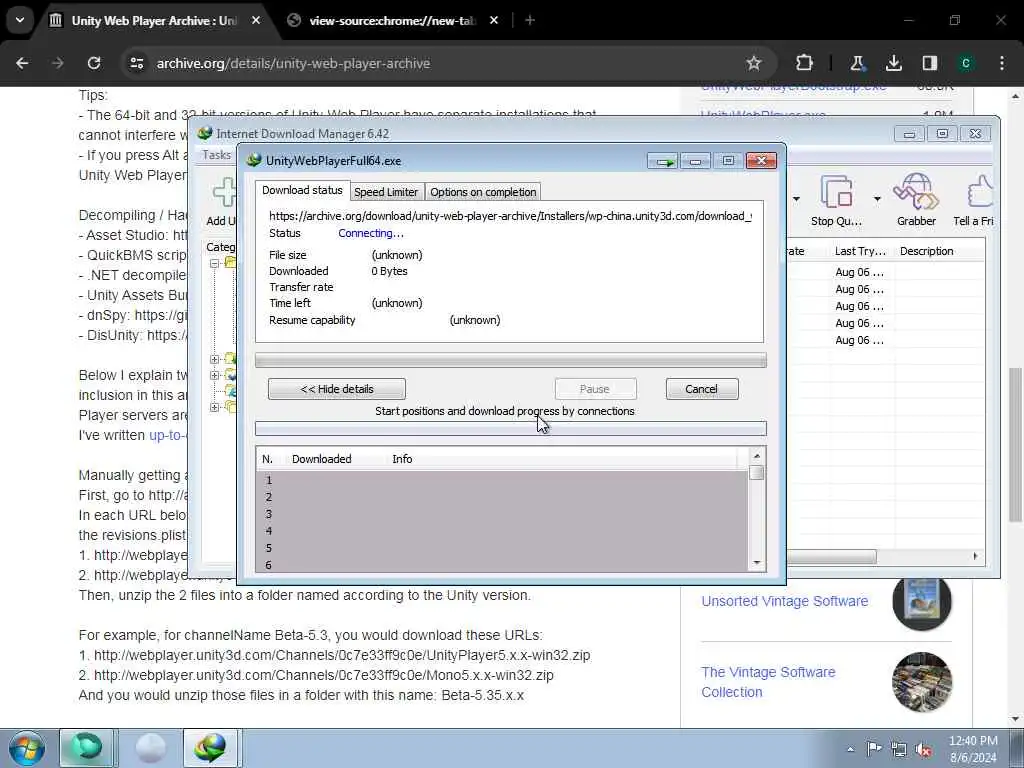Screen dimensions: 1024x768
Task: Click the Chrome back arrow
Action: click(22, 63)
